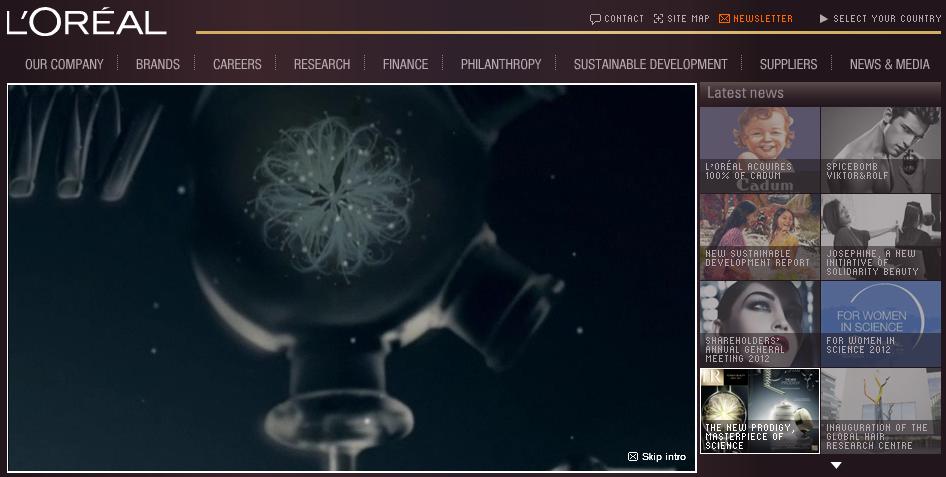Open the Our Company menu
Viewport: 946px width, 477px height.
coord(64,64)
